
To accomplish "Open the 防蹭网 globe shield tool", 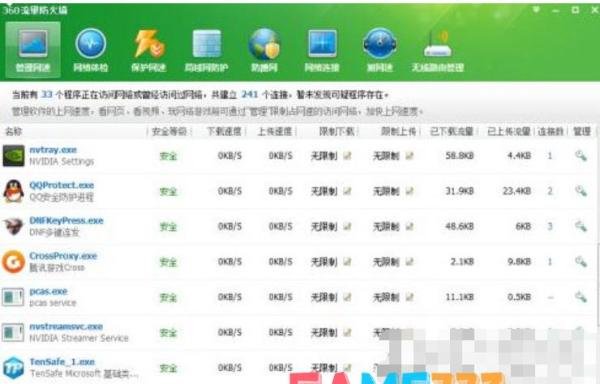I will click(264, 50).
